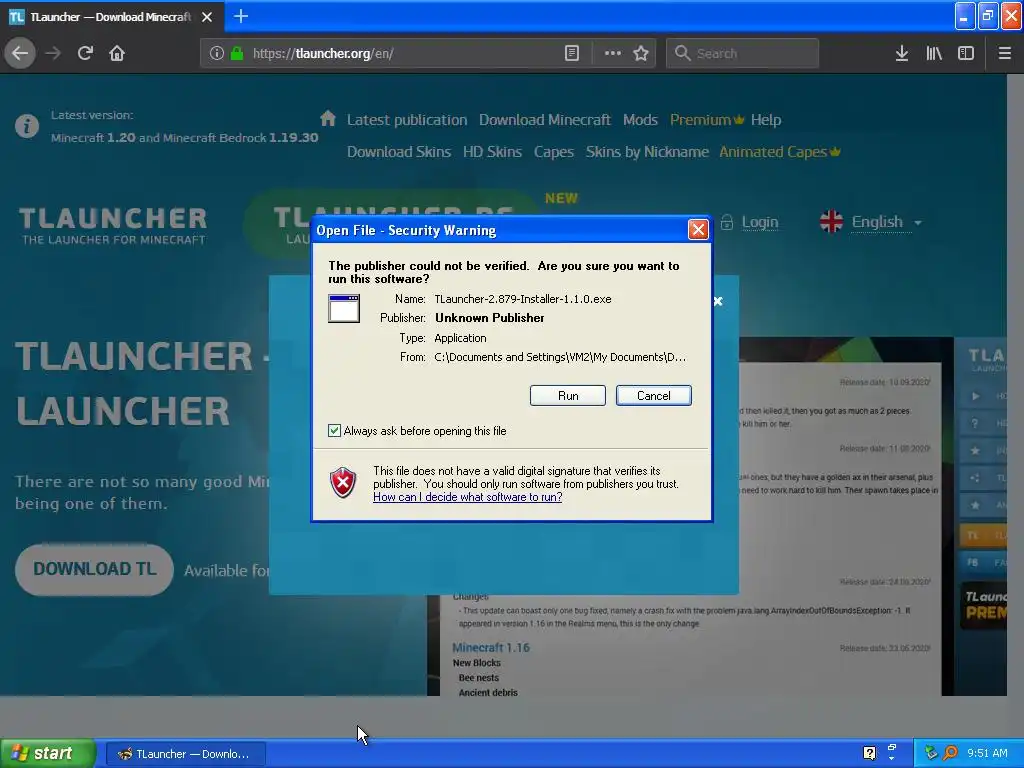
Task: Open Skins by Nickname link
Action: point(647,152)
